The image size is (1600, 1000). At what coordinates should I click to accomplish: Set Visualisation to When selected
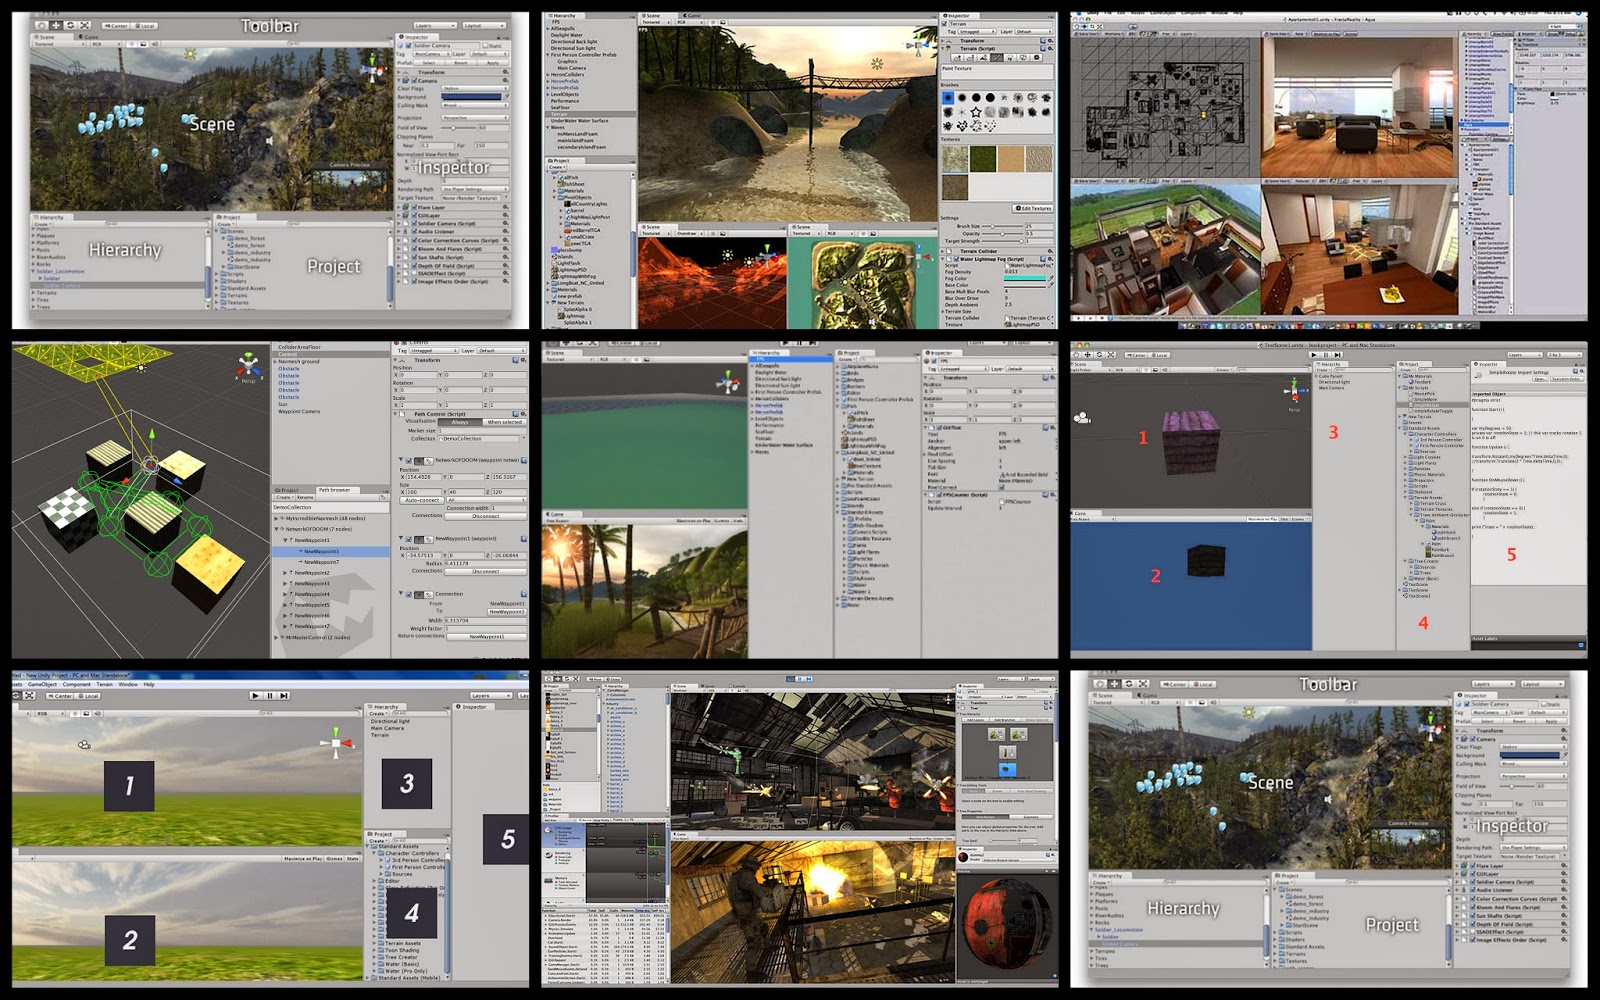click(x=505, y=422)
